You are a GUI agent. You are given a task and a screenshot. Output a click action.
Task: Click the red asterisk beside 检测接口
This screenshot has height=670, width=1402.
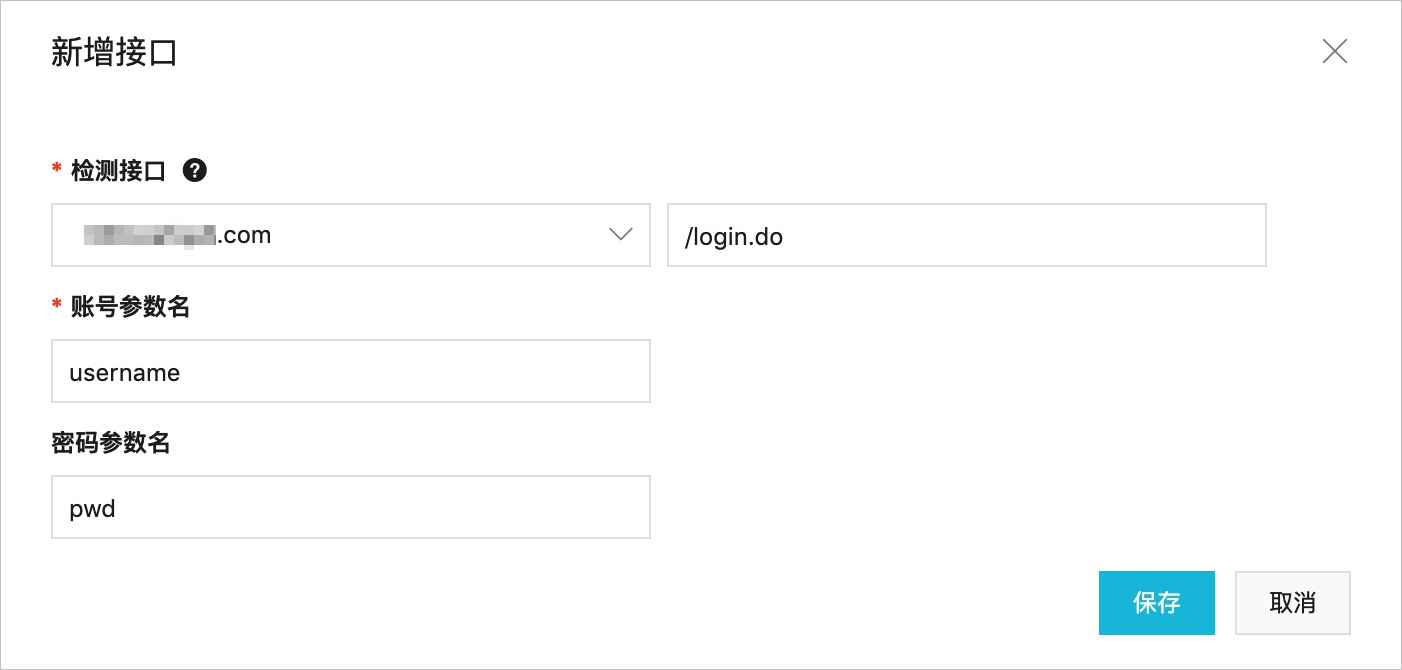click(57, 170)
